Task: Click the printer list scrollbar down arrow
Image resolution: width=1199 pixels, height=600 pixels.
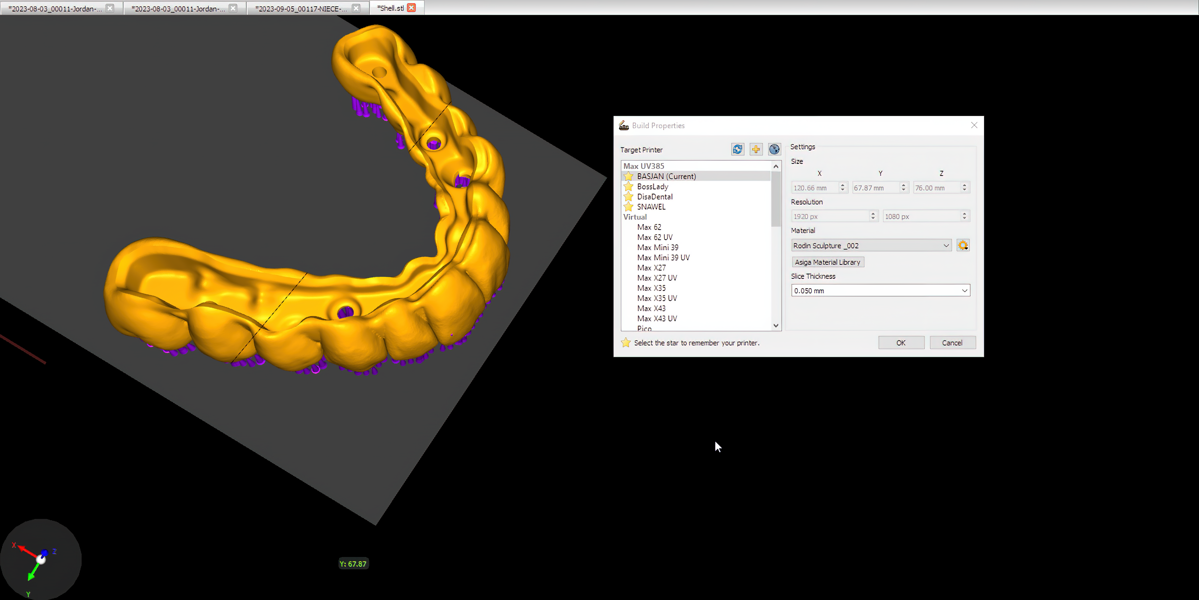Action: (776, 325)
